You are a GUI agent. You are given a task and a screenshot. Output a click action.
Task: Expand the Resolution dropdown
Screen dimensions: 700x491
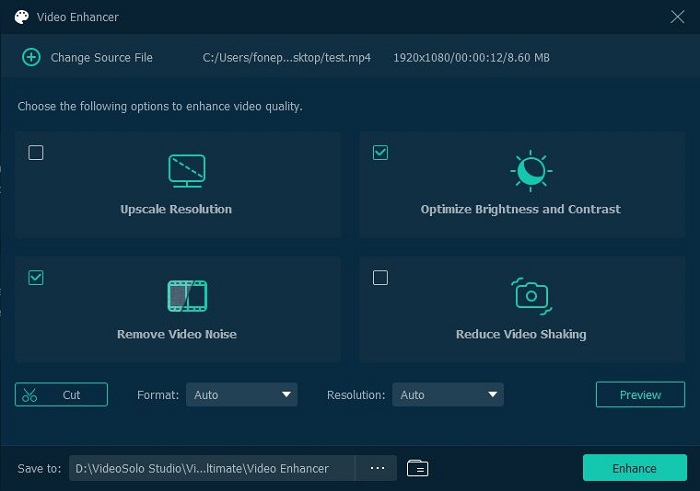click(448, 395)
